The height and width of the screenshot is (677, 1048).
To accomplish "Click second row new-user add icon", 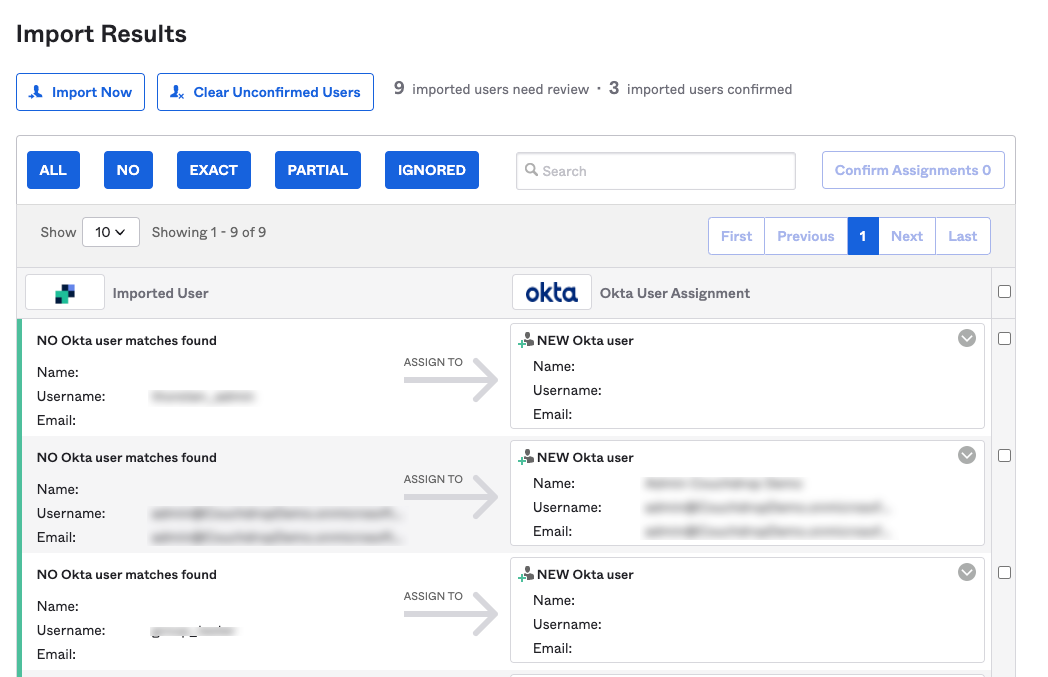I will [526, 457].
